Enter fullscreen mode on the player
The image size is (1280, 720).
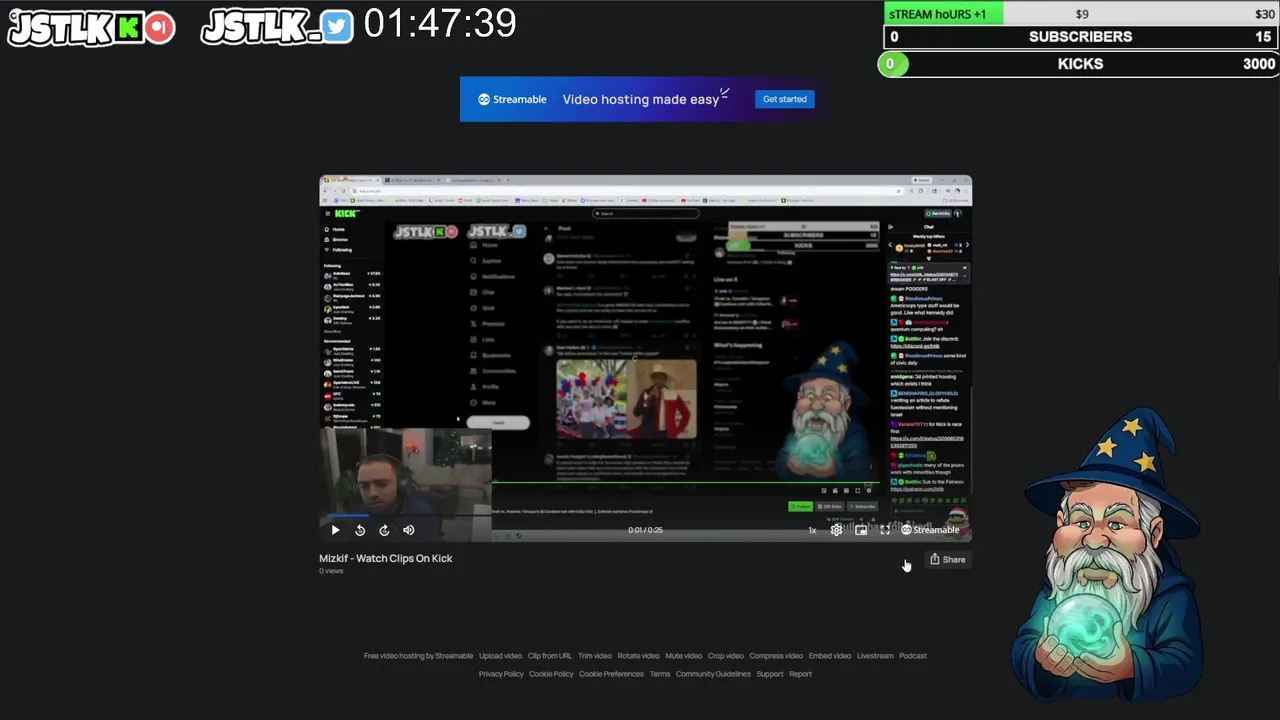pyautogui.click(x=885, y=530)
